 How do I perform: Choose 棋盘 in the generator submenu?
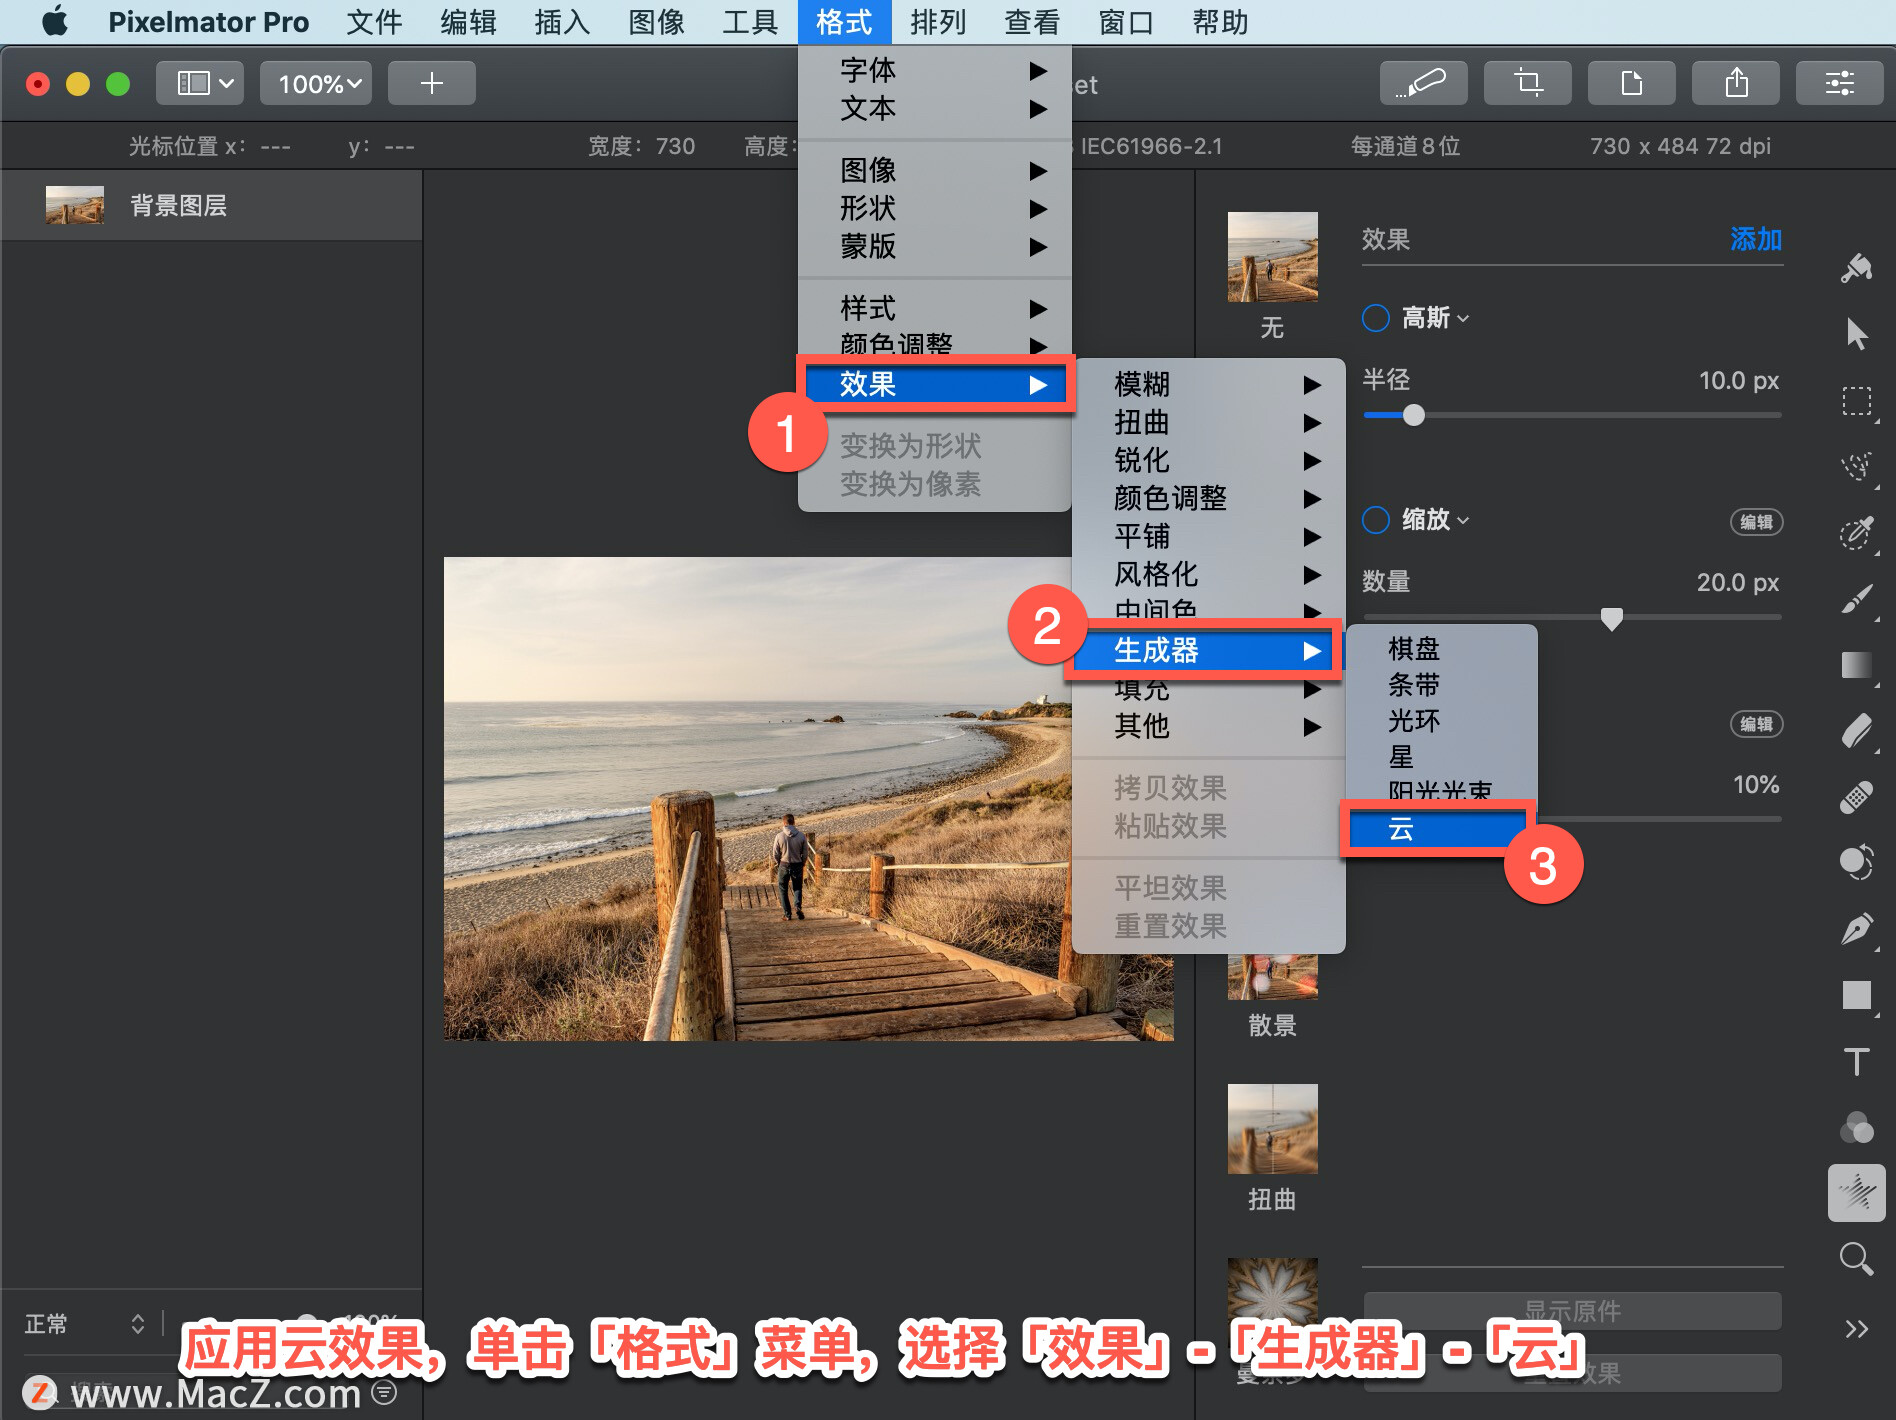(x=1441, y=649)
